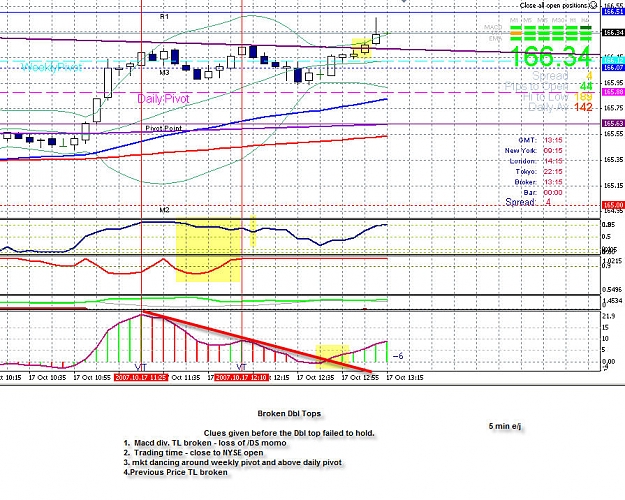The height and width of the screenshot is (500, 625).
Task: Select the M2 mid-pivot label
Action: tap(164, 210)
